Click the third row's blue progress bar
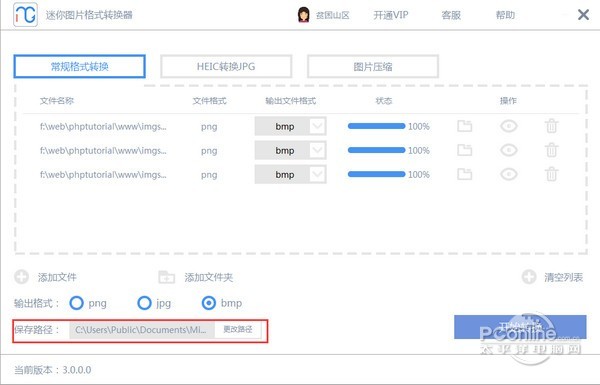The image size is (600, 385). coord(376,174)
